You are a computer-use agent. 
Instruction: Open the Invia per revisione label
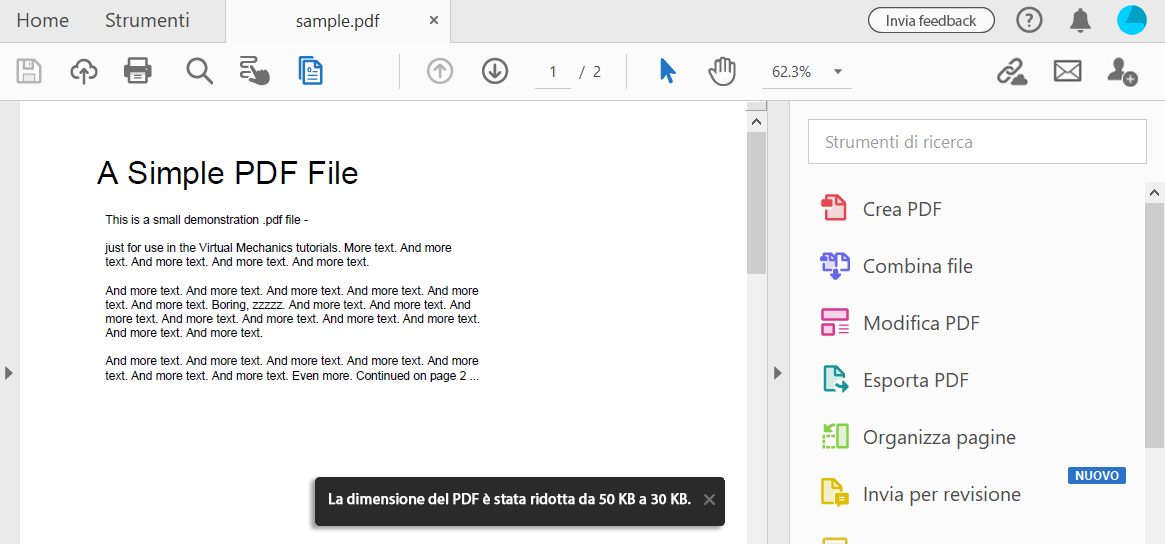(x=941, y=494)
